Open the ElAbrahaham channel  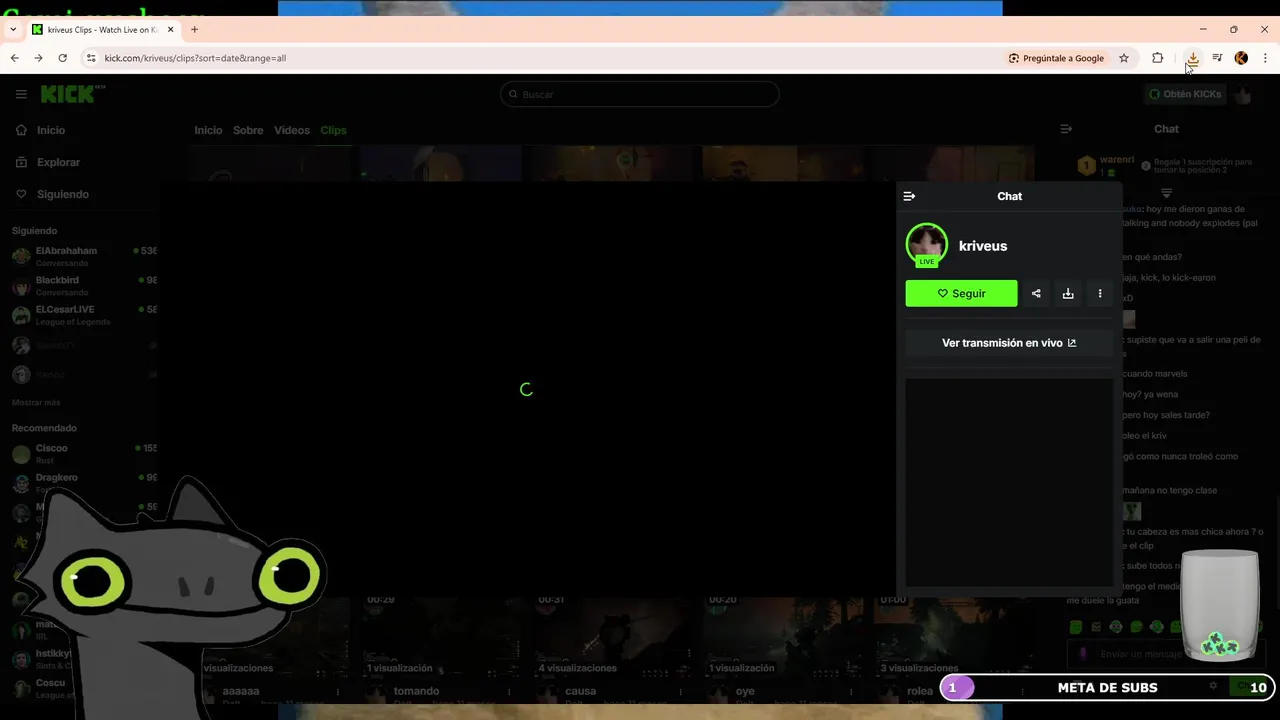84,257
